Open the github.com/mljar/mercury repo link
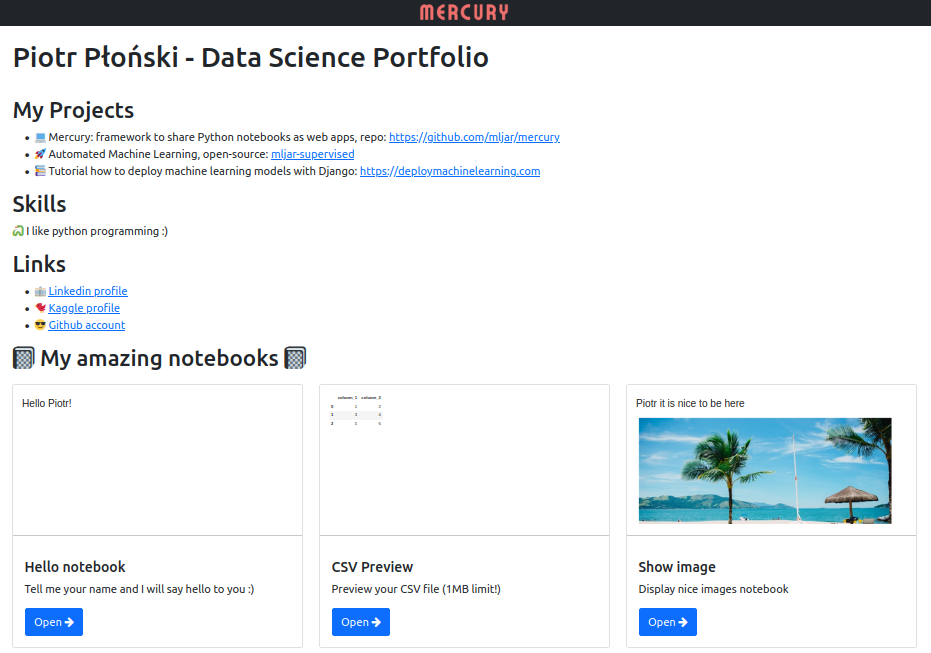The height and width of the screenshot is (653, 931). pyautogui.click(x=474, y=137)
